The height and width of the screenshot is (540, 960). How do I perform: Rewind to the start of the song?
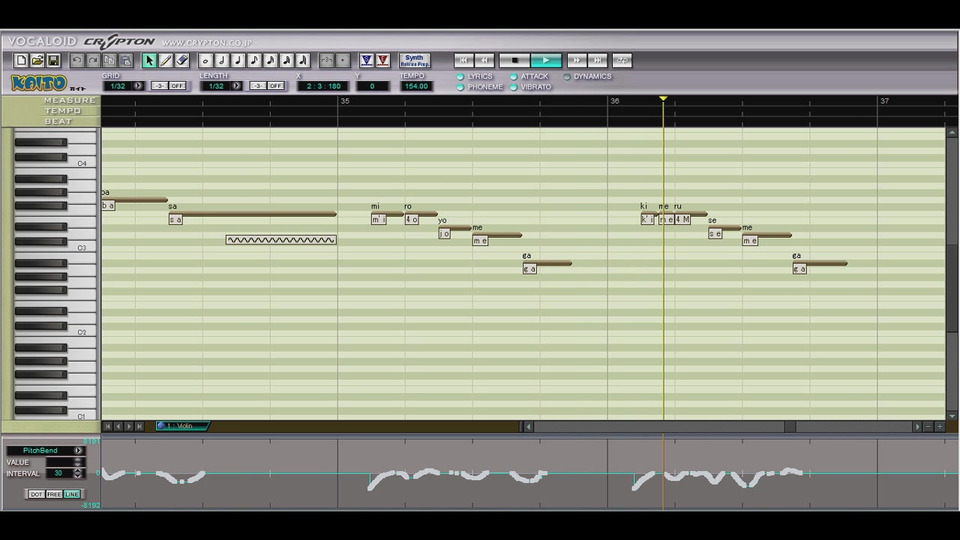tap(463, 60)
